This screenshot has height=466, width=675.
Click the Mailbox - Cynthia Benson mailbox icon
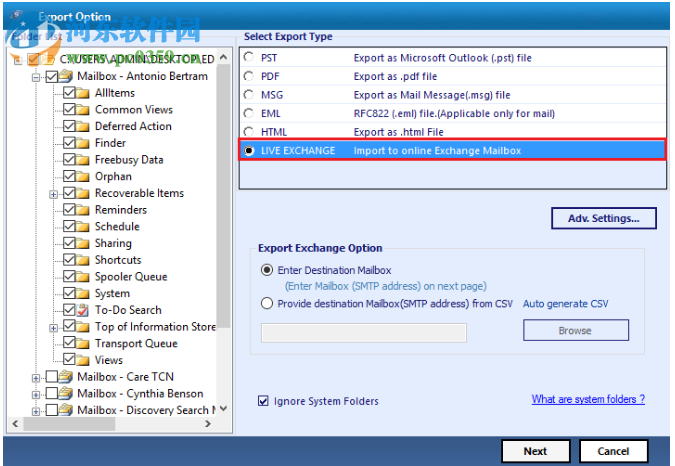[66, 393]
